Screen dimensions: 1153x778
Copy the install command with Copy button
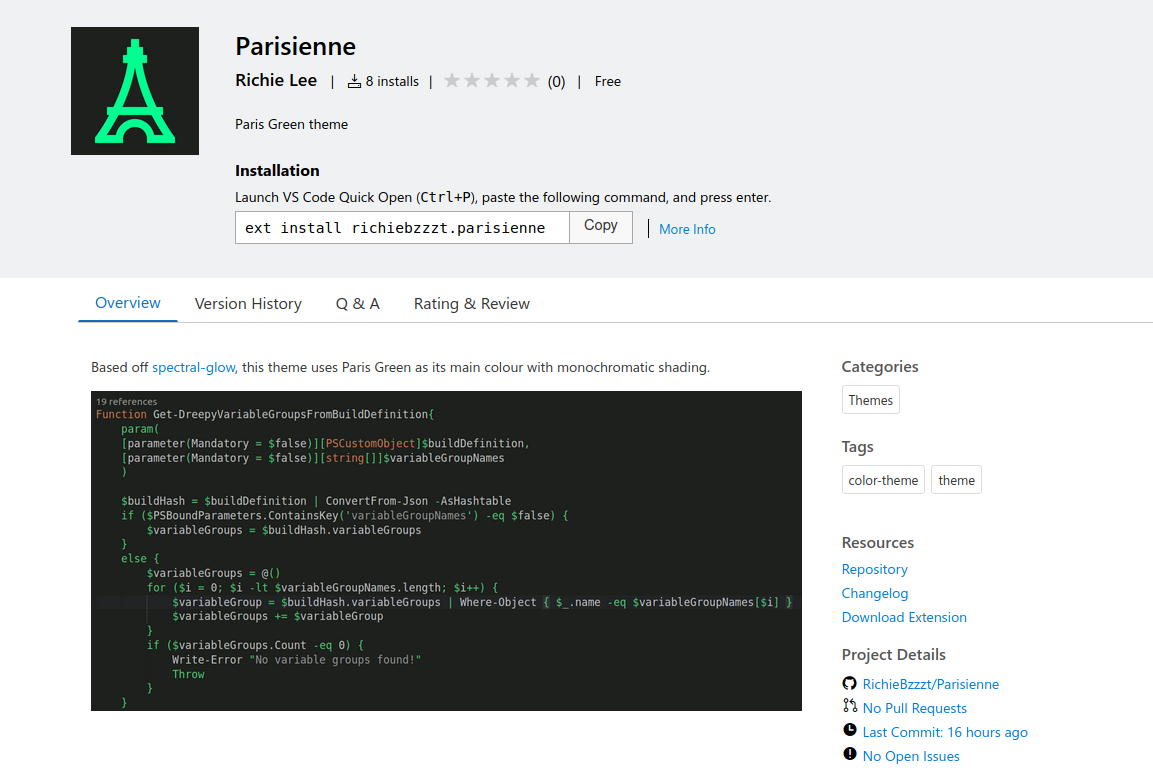[x=601, y=226]
